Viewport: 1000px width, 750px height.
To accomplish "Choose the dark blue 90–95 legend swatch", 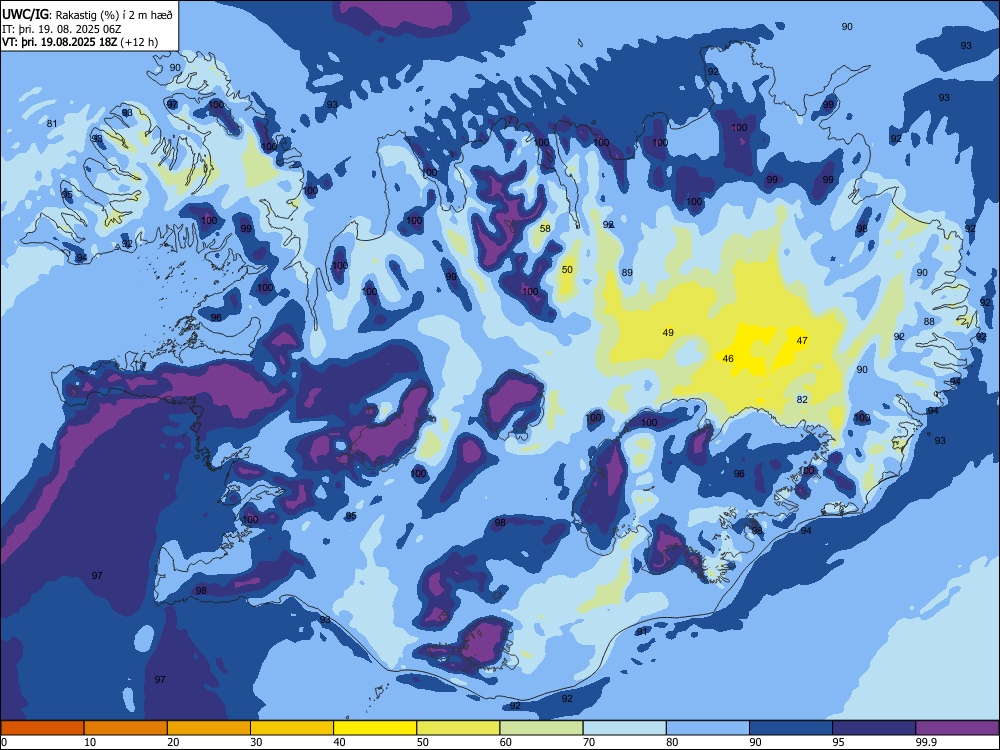I will tap(791, 728).
